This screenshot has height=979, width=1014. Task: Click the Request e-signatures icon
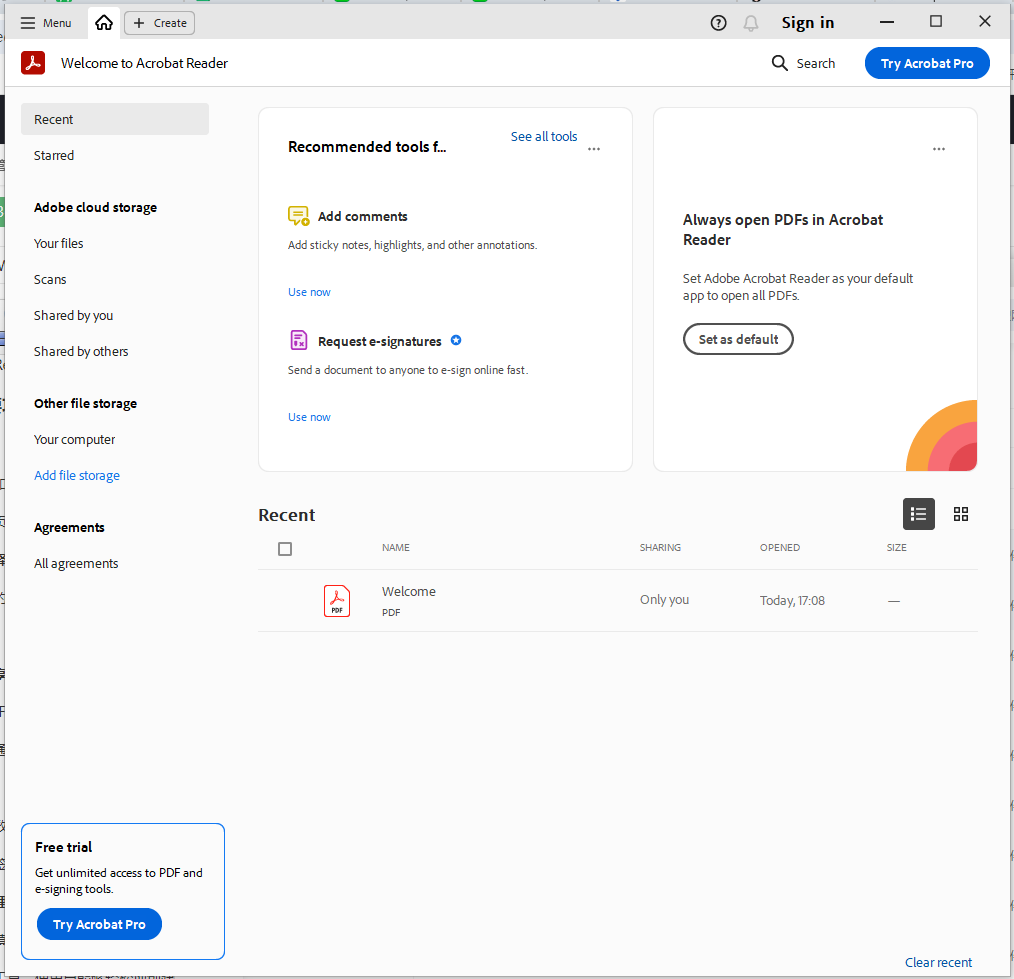pyautogui.click(x=298, y=341)
